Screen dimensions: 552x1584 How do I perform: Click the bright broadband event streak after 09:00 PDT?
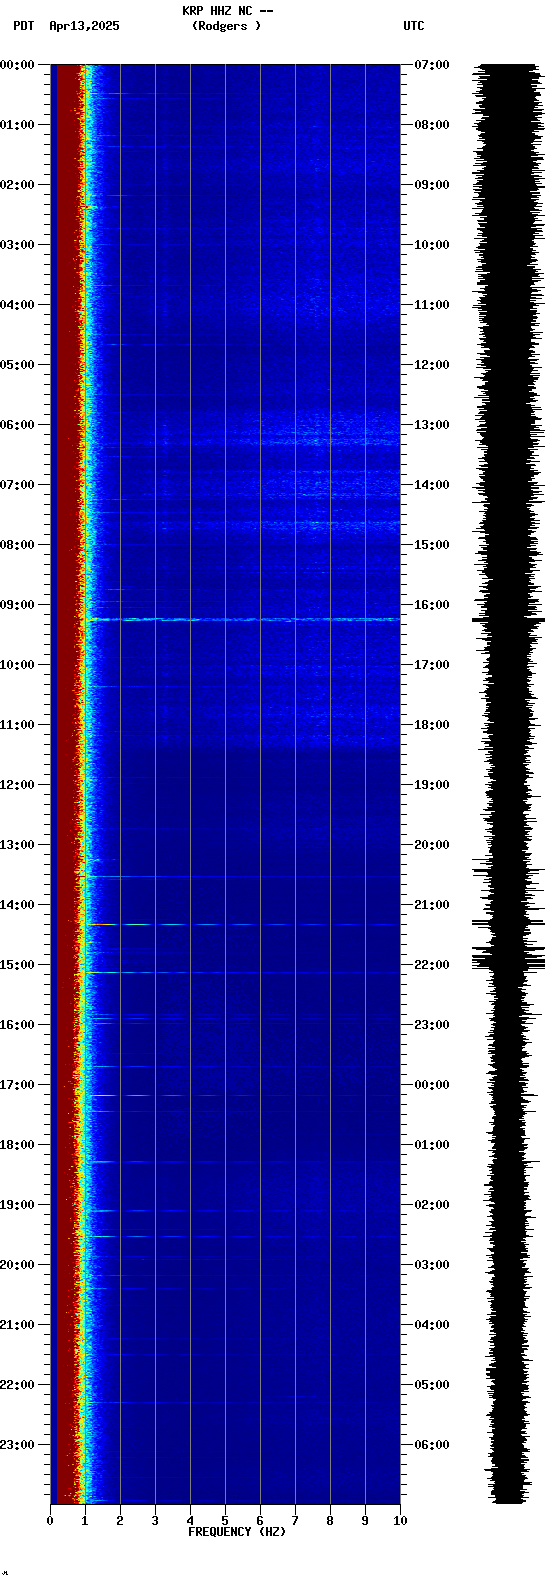tap(243, 620)
